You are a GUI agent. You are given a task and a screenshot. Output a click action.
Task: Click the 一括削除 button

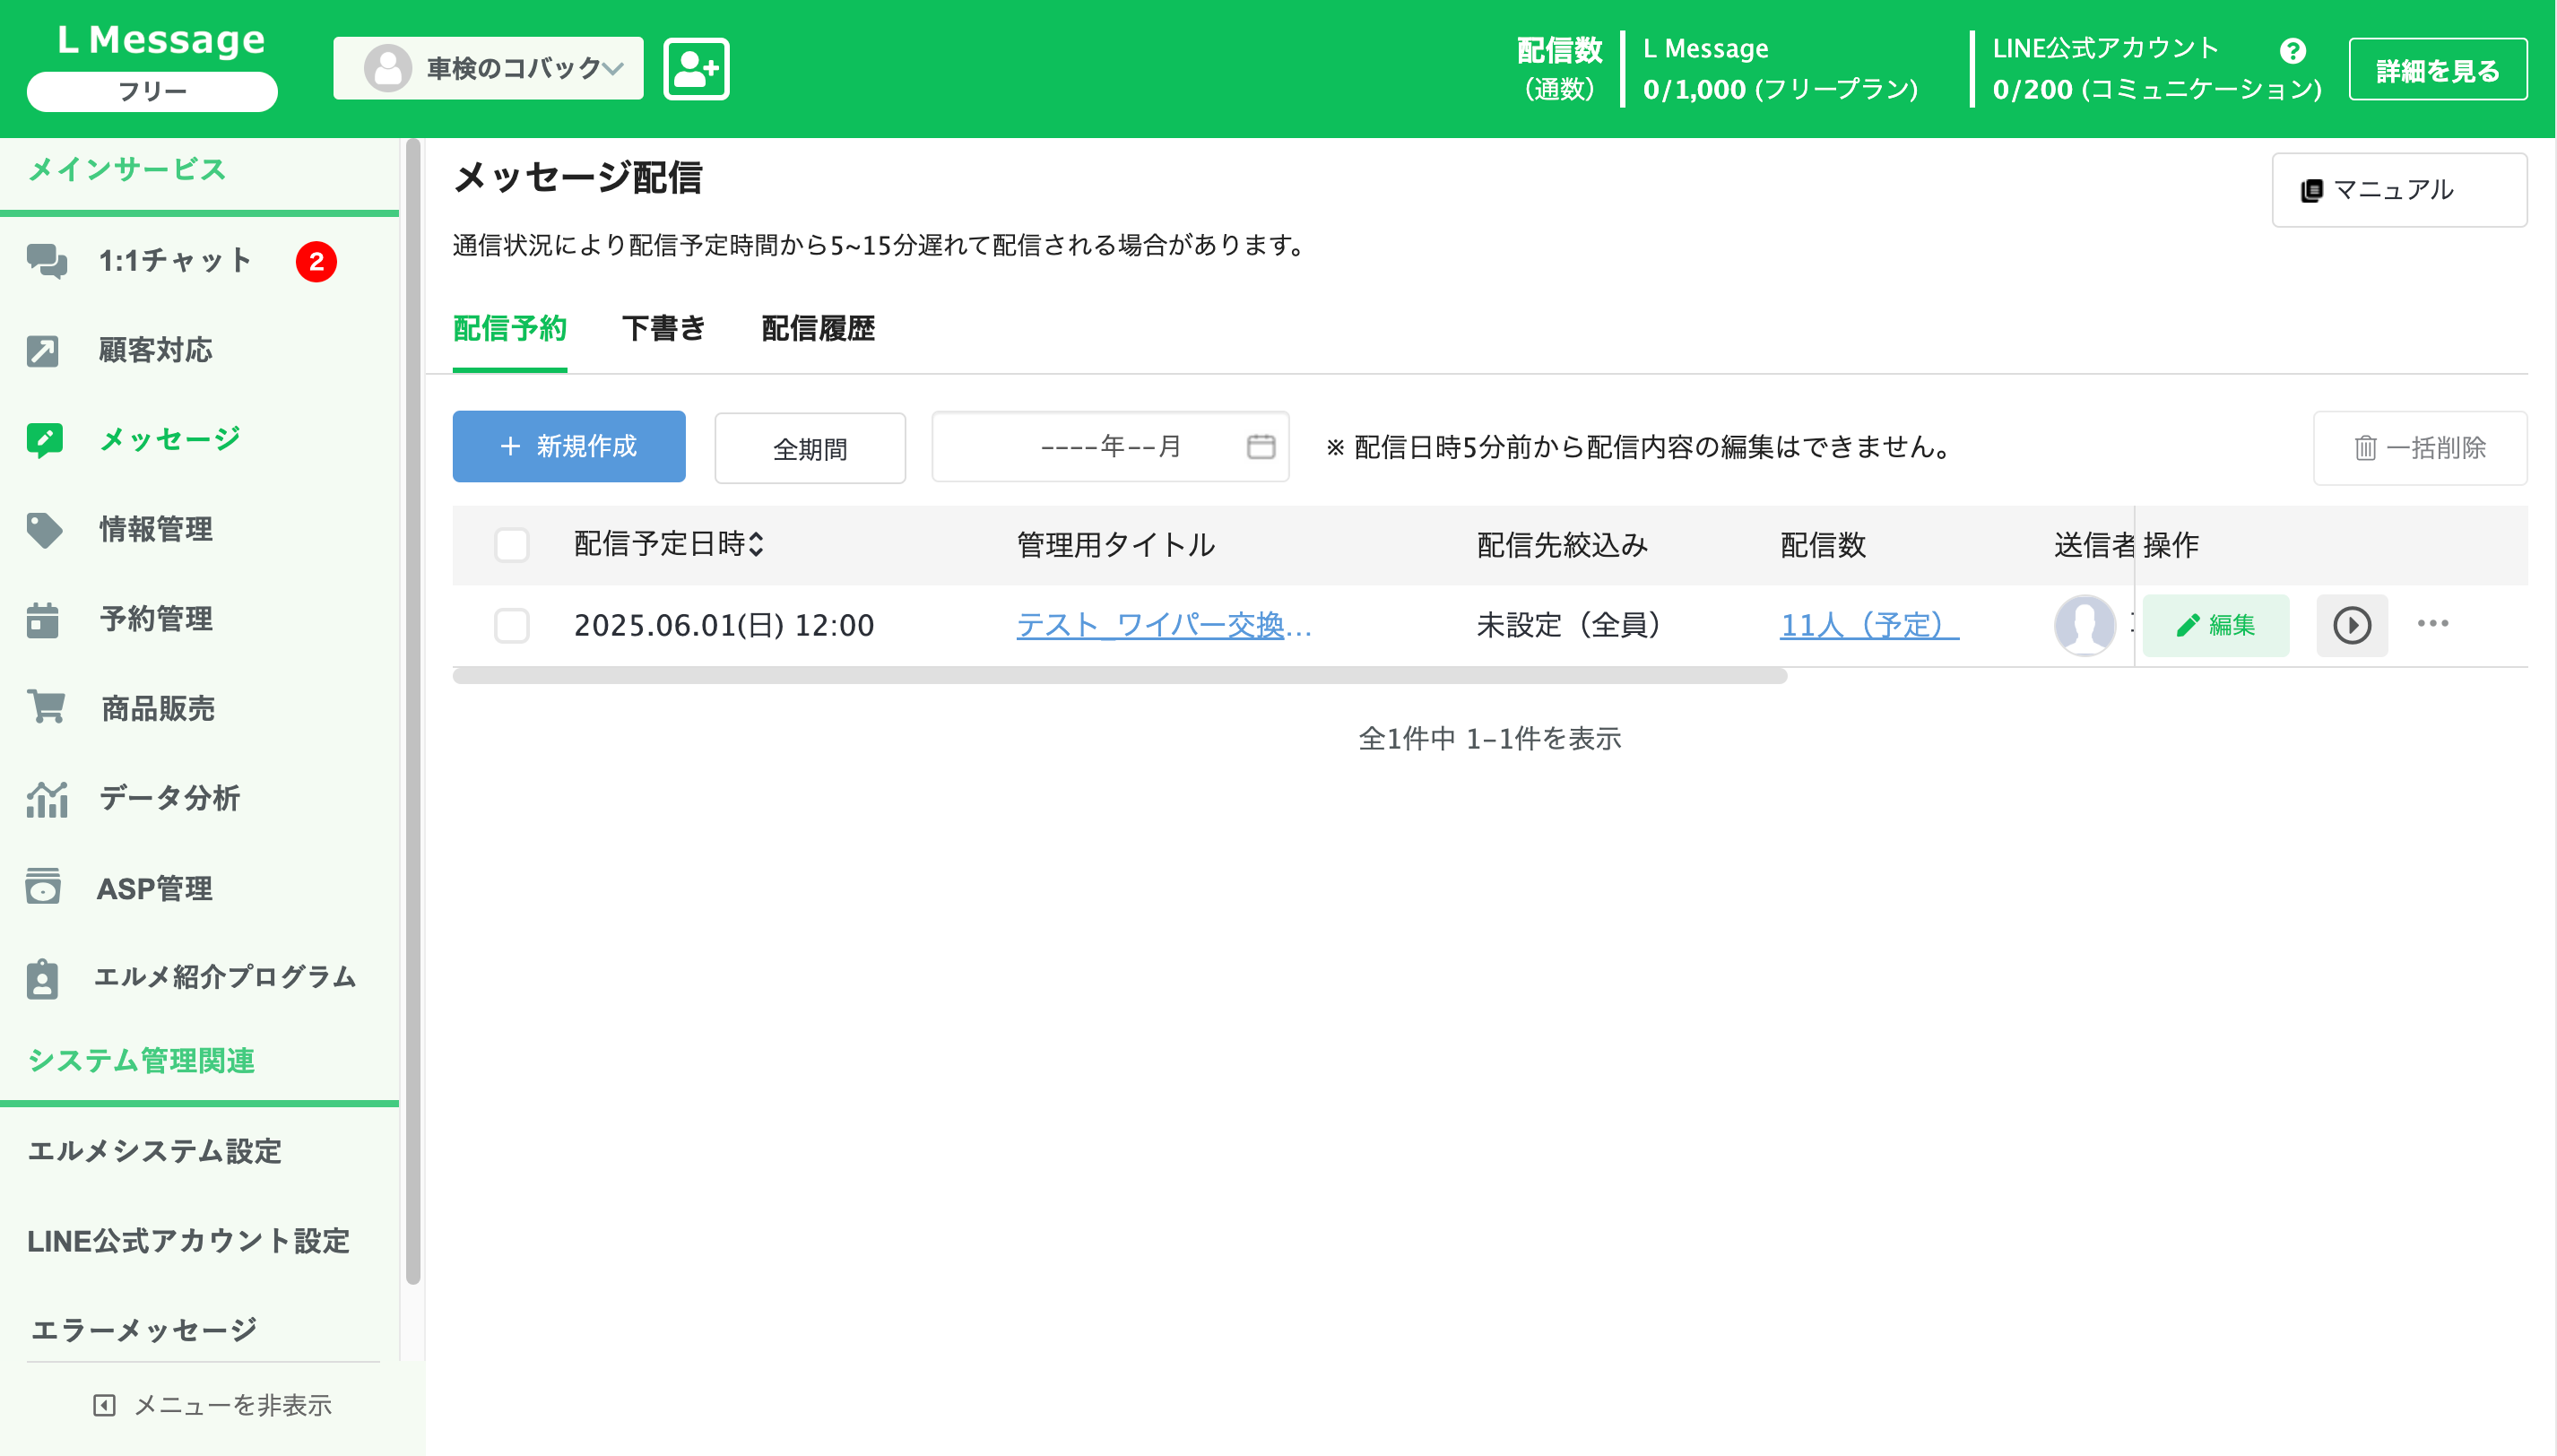2420,448
